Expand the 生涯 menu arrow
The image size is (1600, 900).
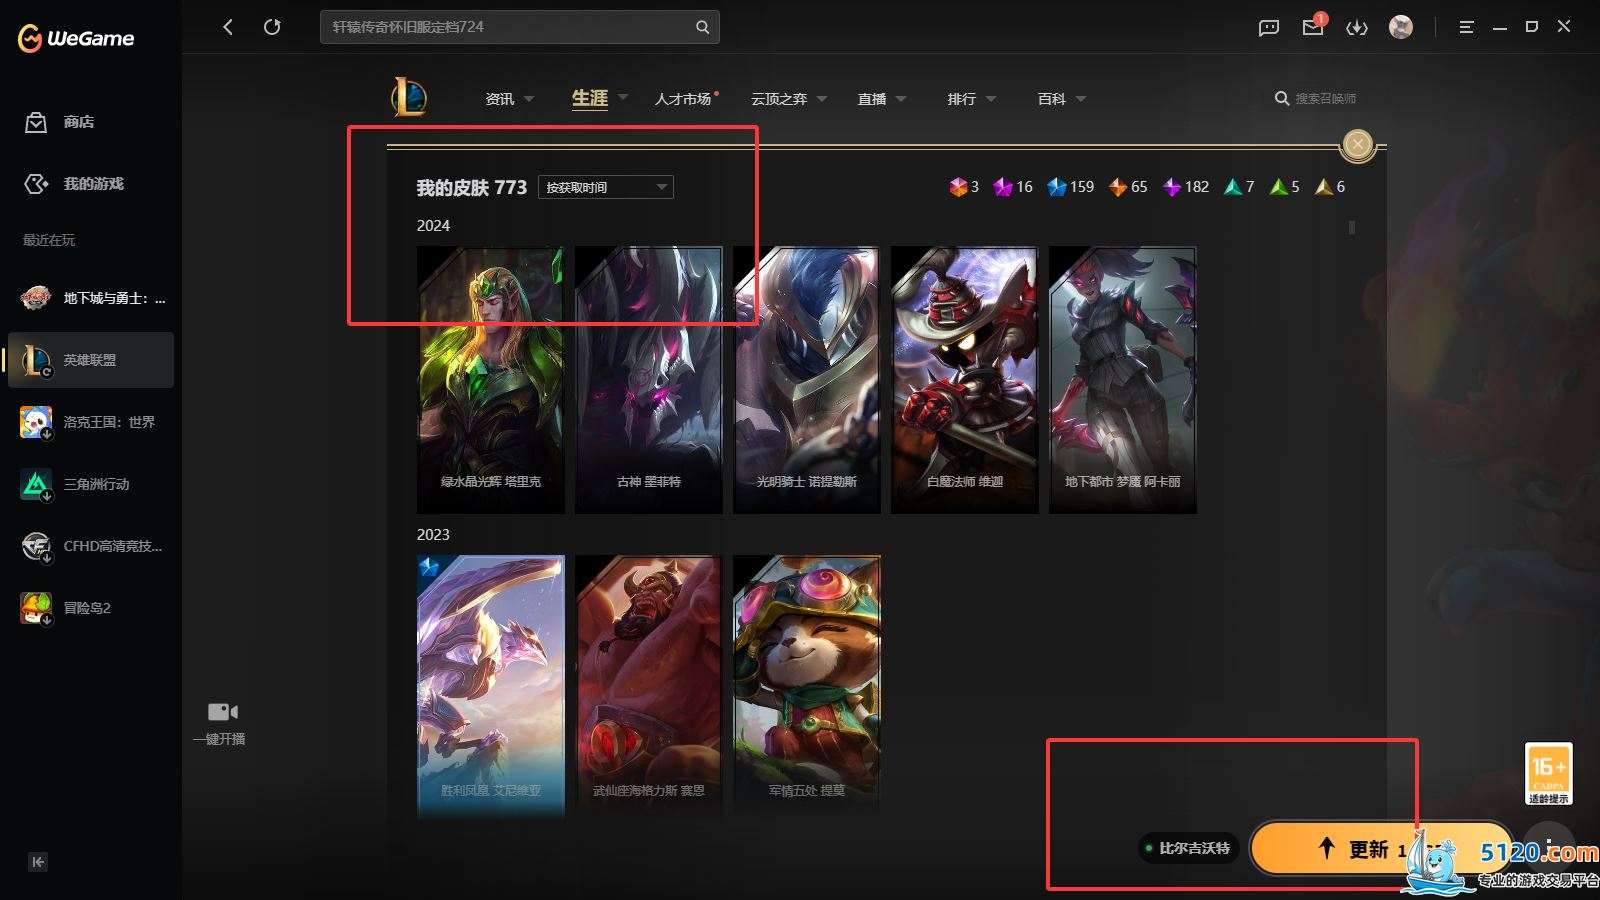(x=623, y=98)
